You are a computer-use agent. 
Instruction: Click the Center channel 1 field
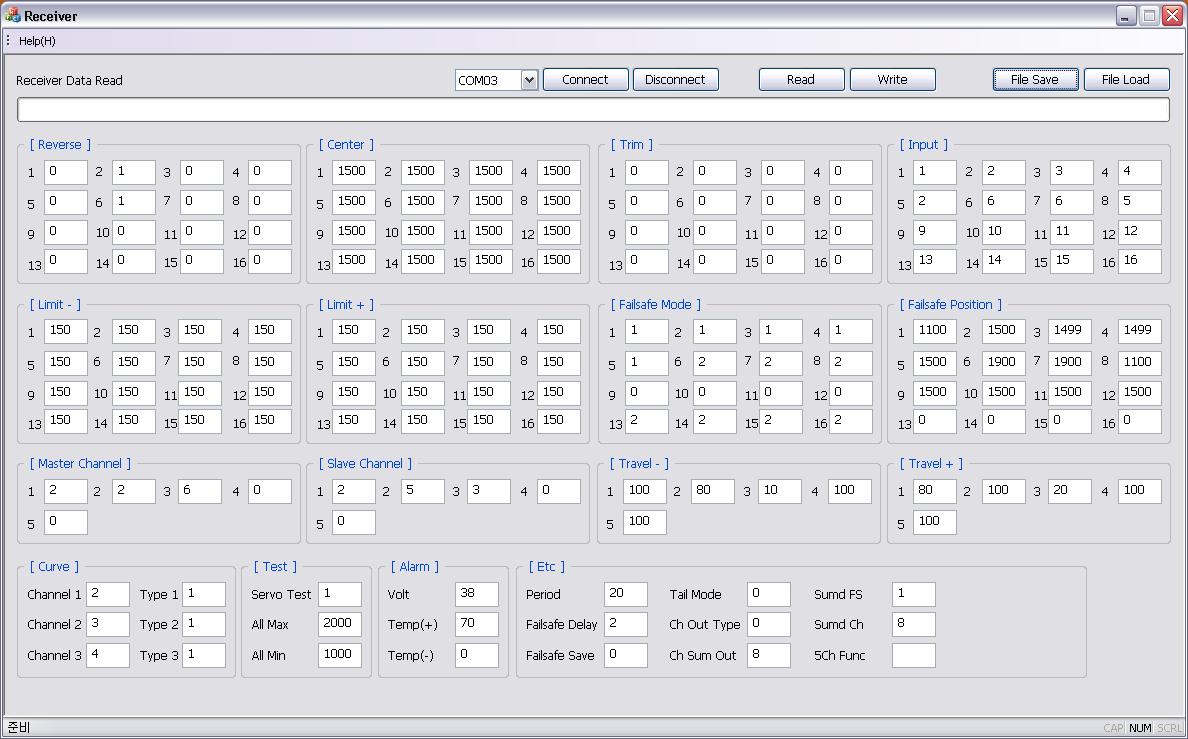coord(354,172)
